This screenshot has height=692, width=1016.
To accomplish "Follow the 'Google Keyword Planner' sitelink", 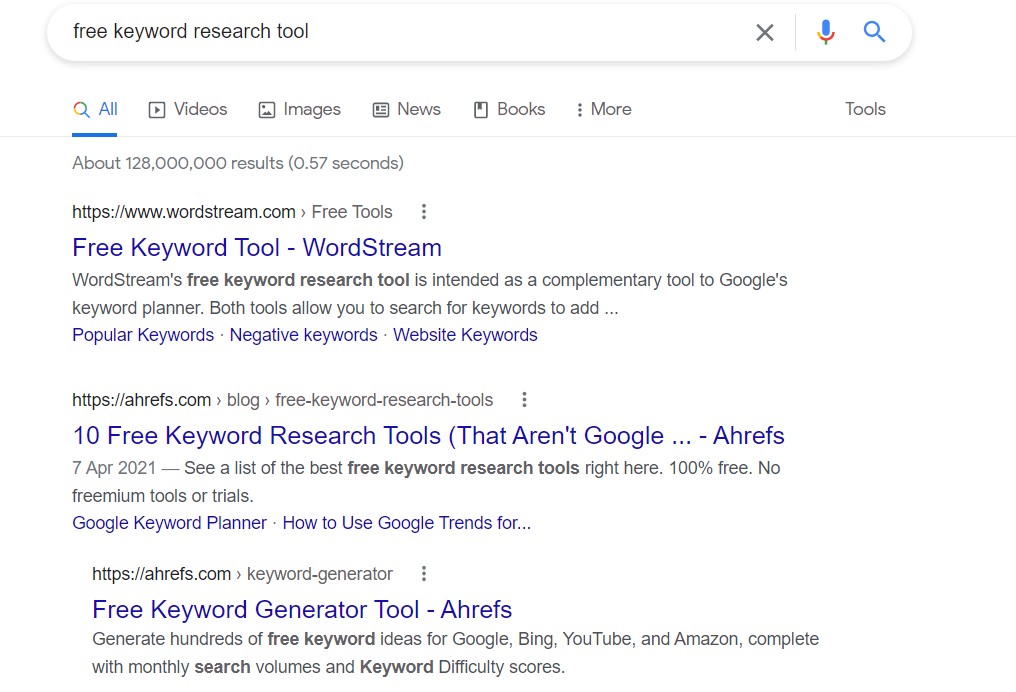I will point(169,523).
